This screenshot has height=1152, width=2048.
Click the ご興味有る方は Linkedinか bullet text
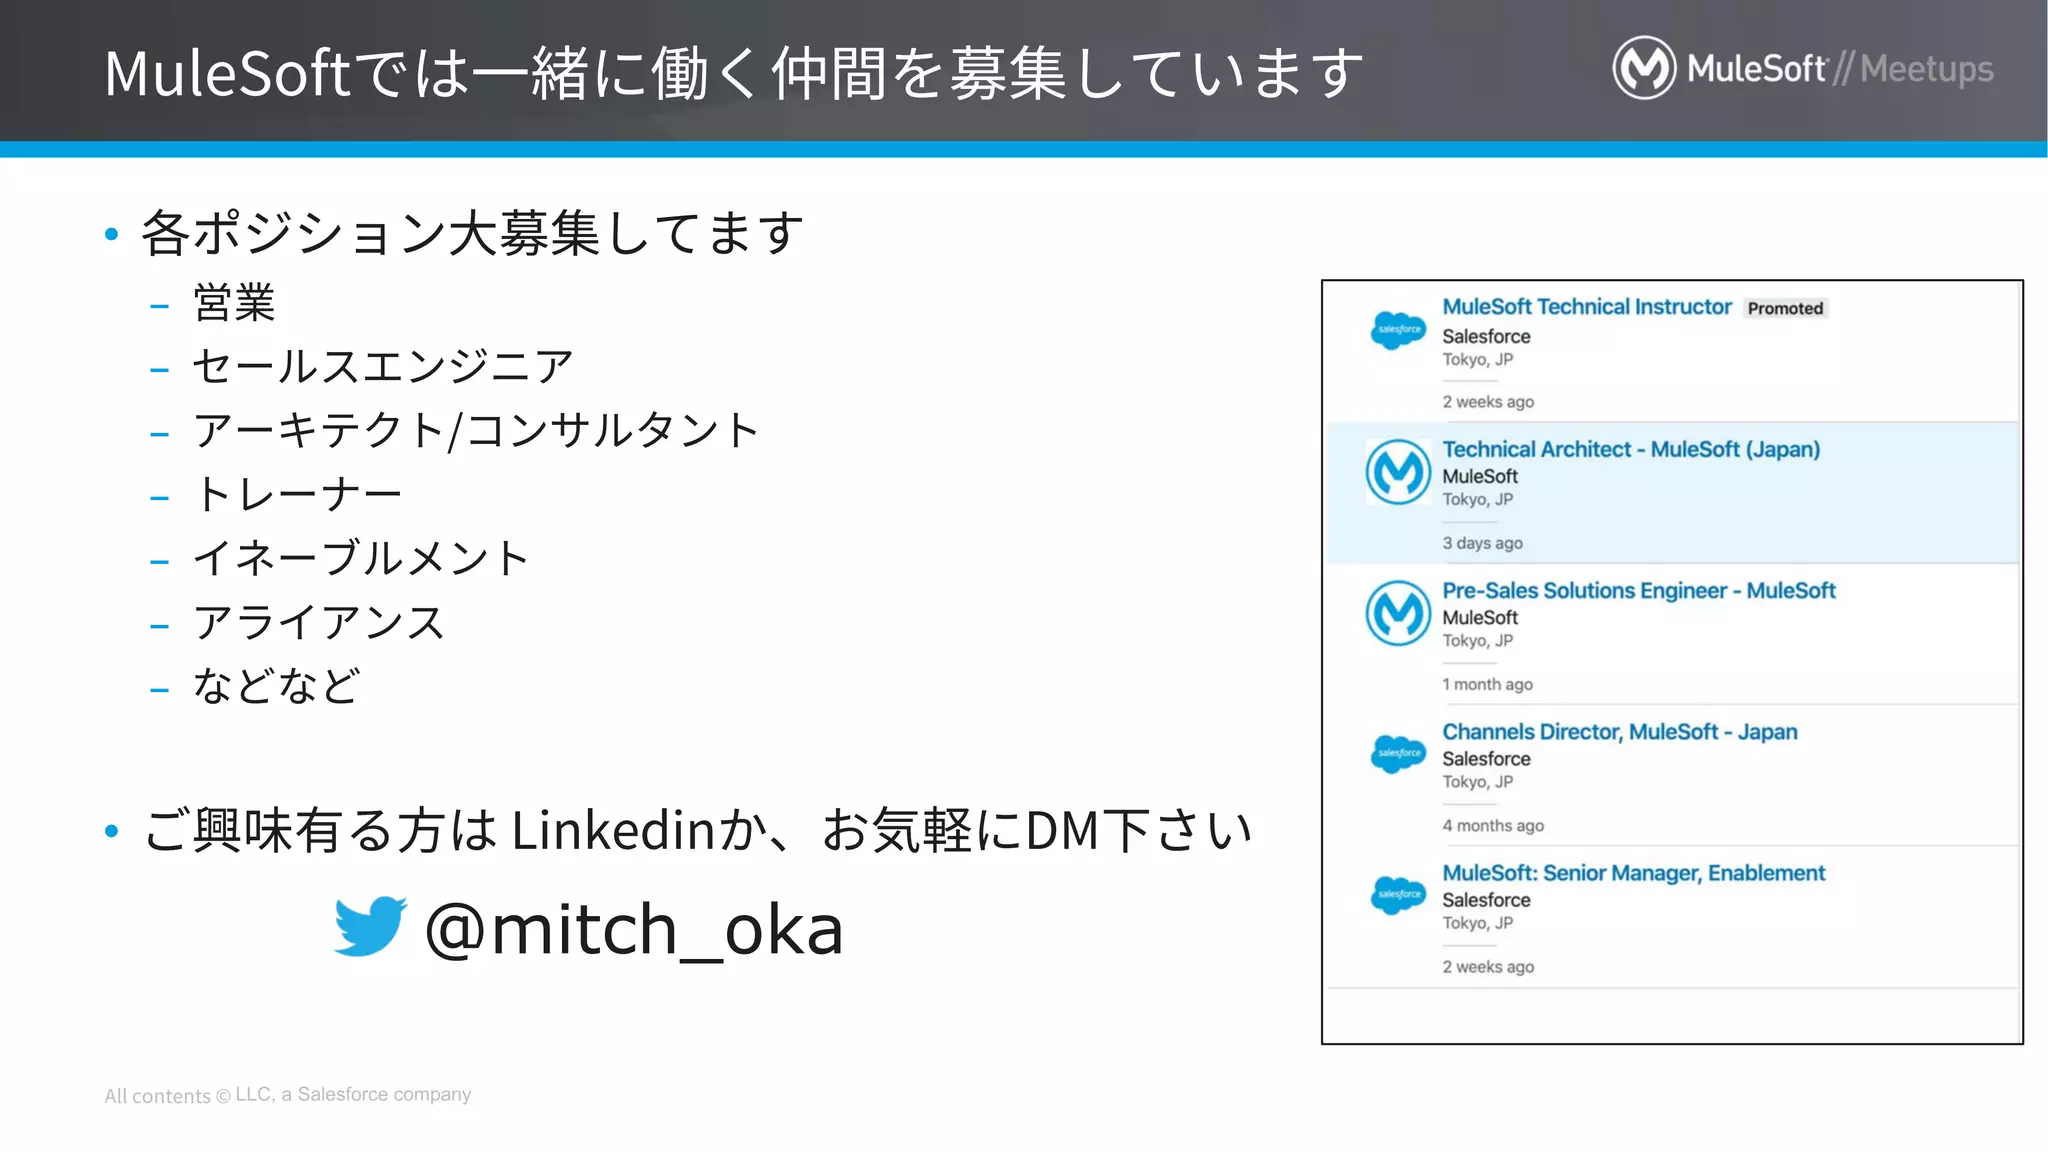point(698,830)
